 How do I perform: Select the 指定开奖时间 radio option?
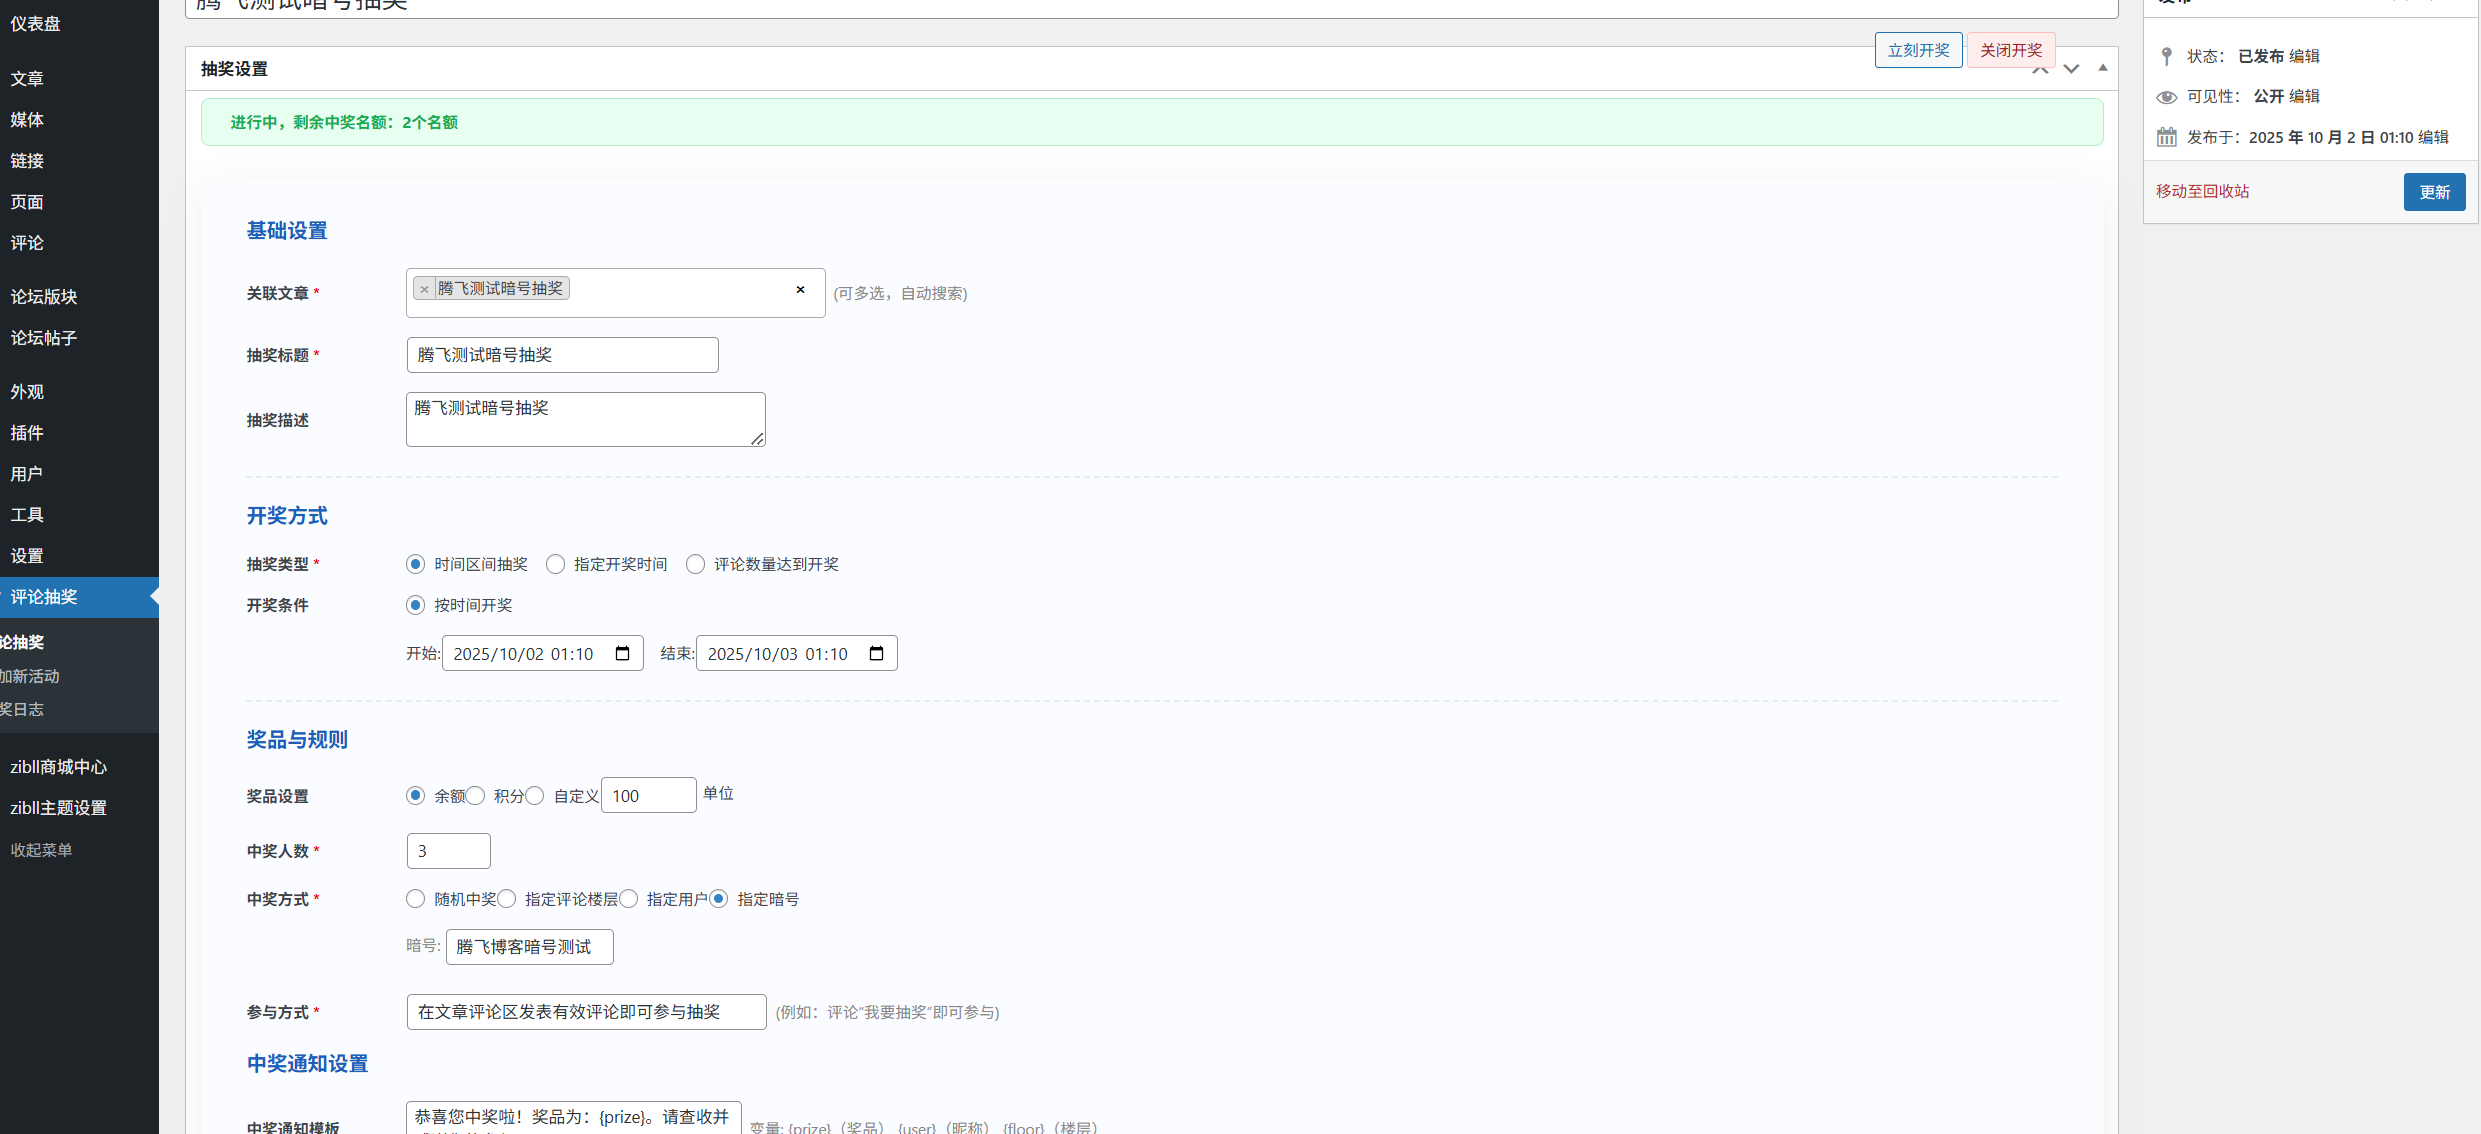[x=556, y=564]
